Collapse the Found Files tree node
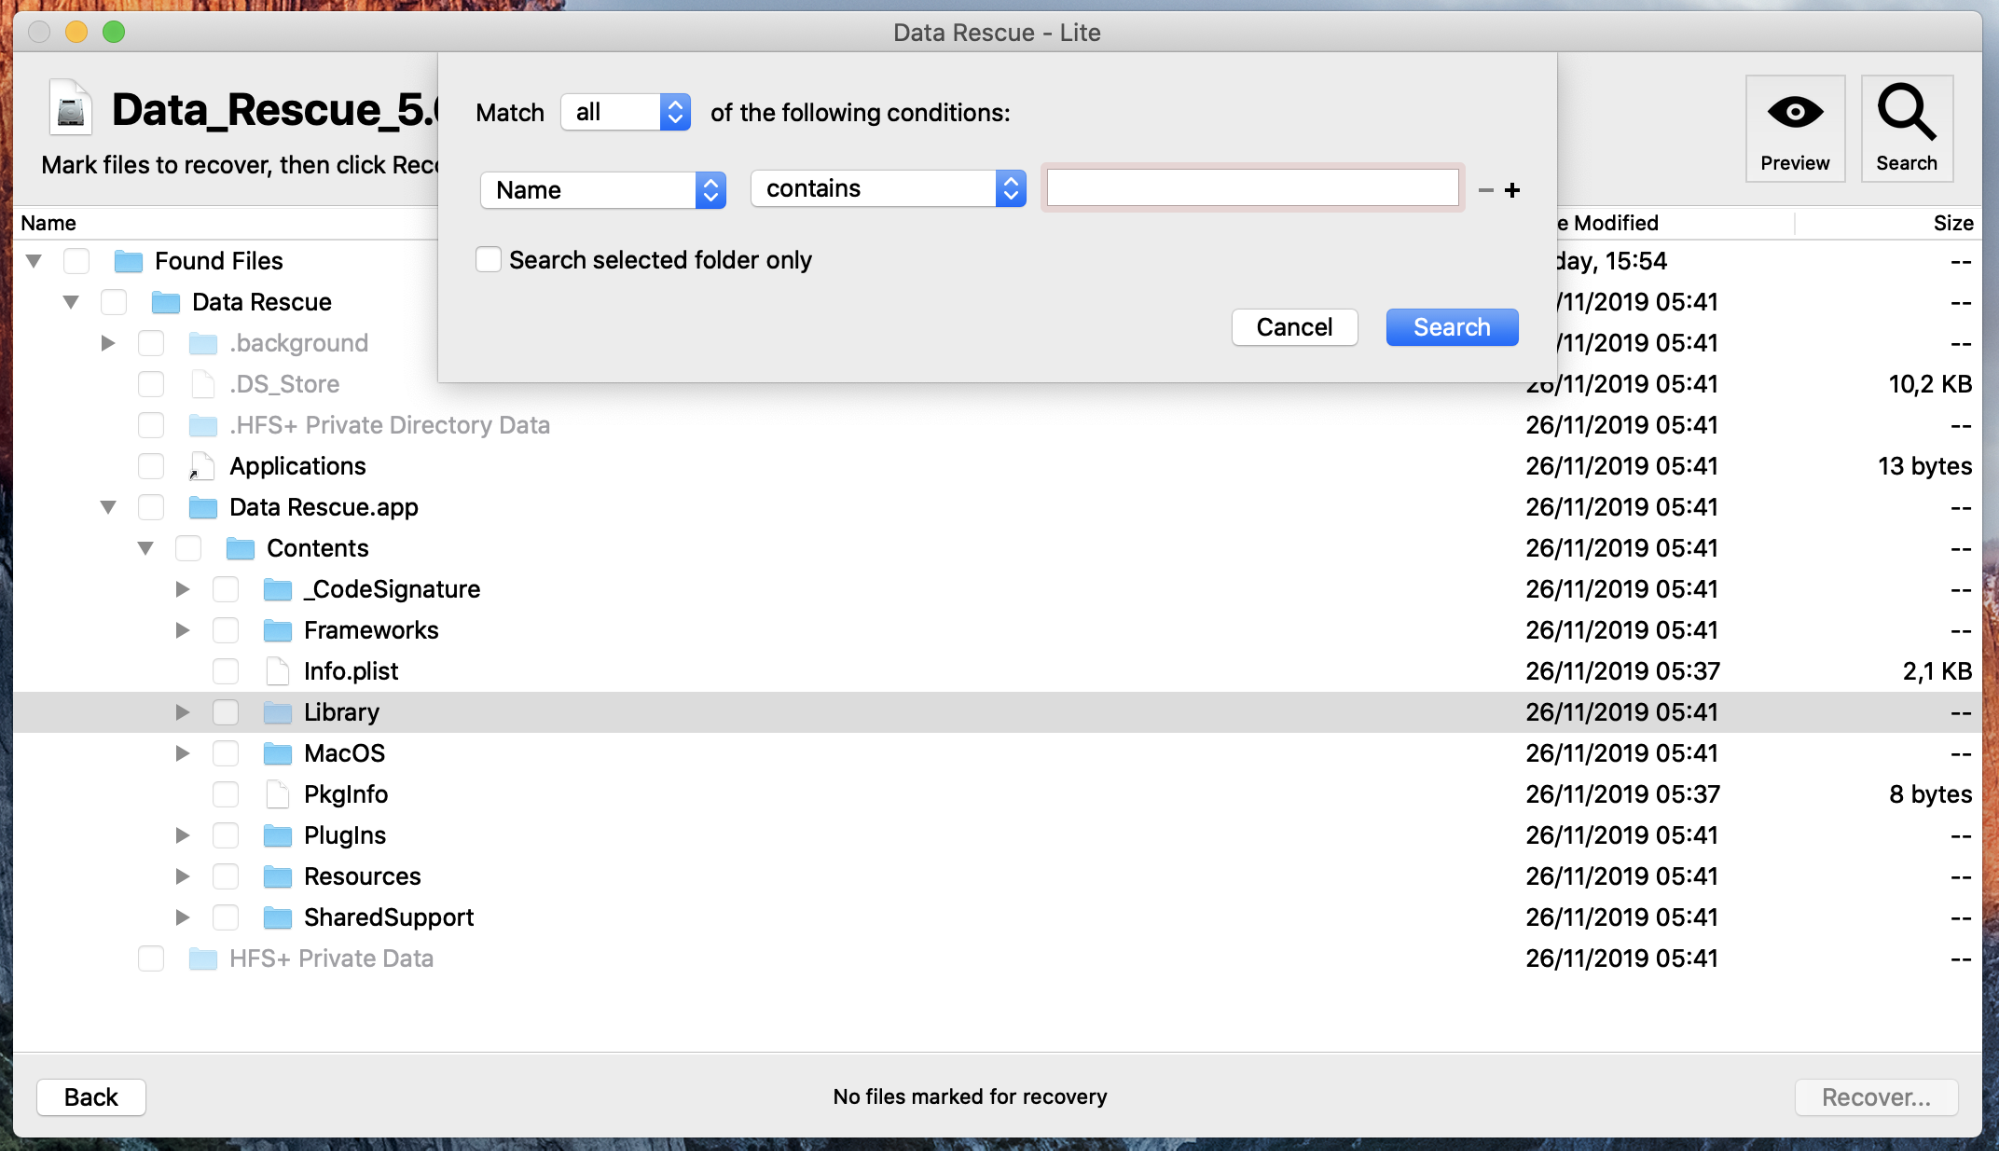This screenshot has height=1151, width=1999. pos(33,261)
